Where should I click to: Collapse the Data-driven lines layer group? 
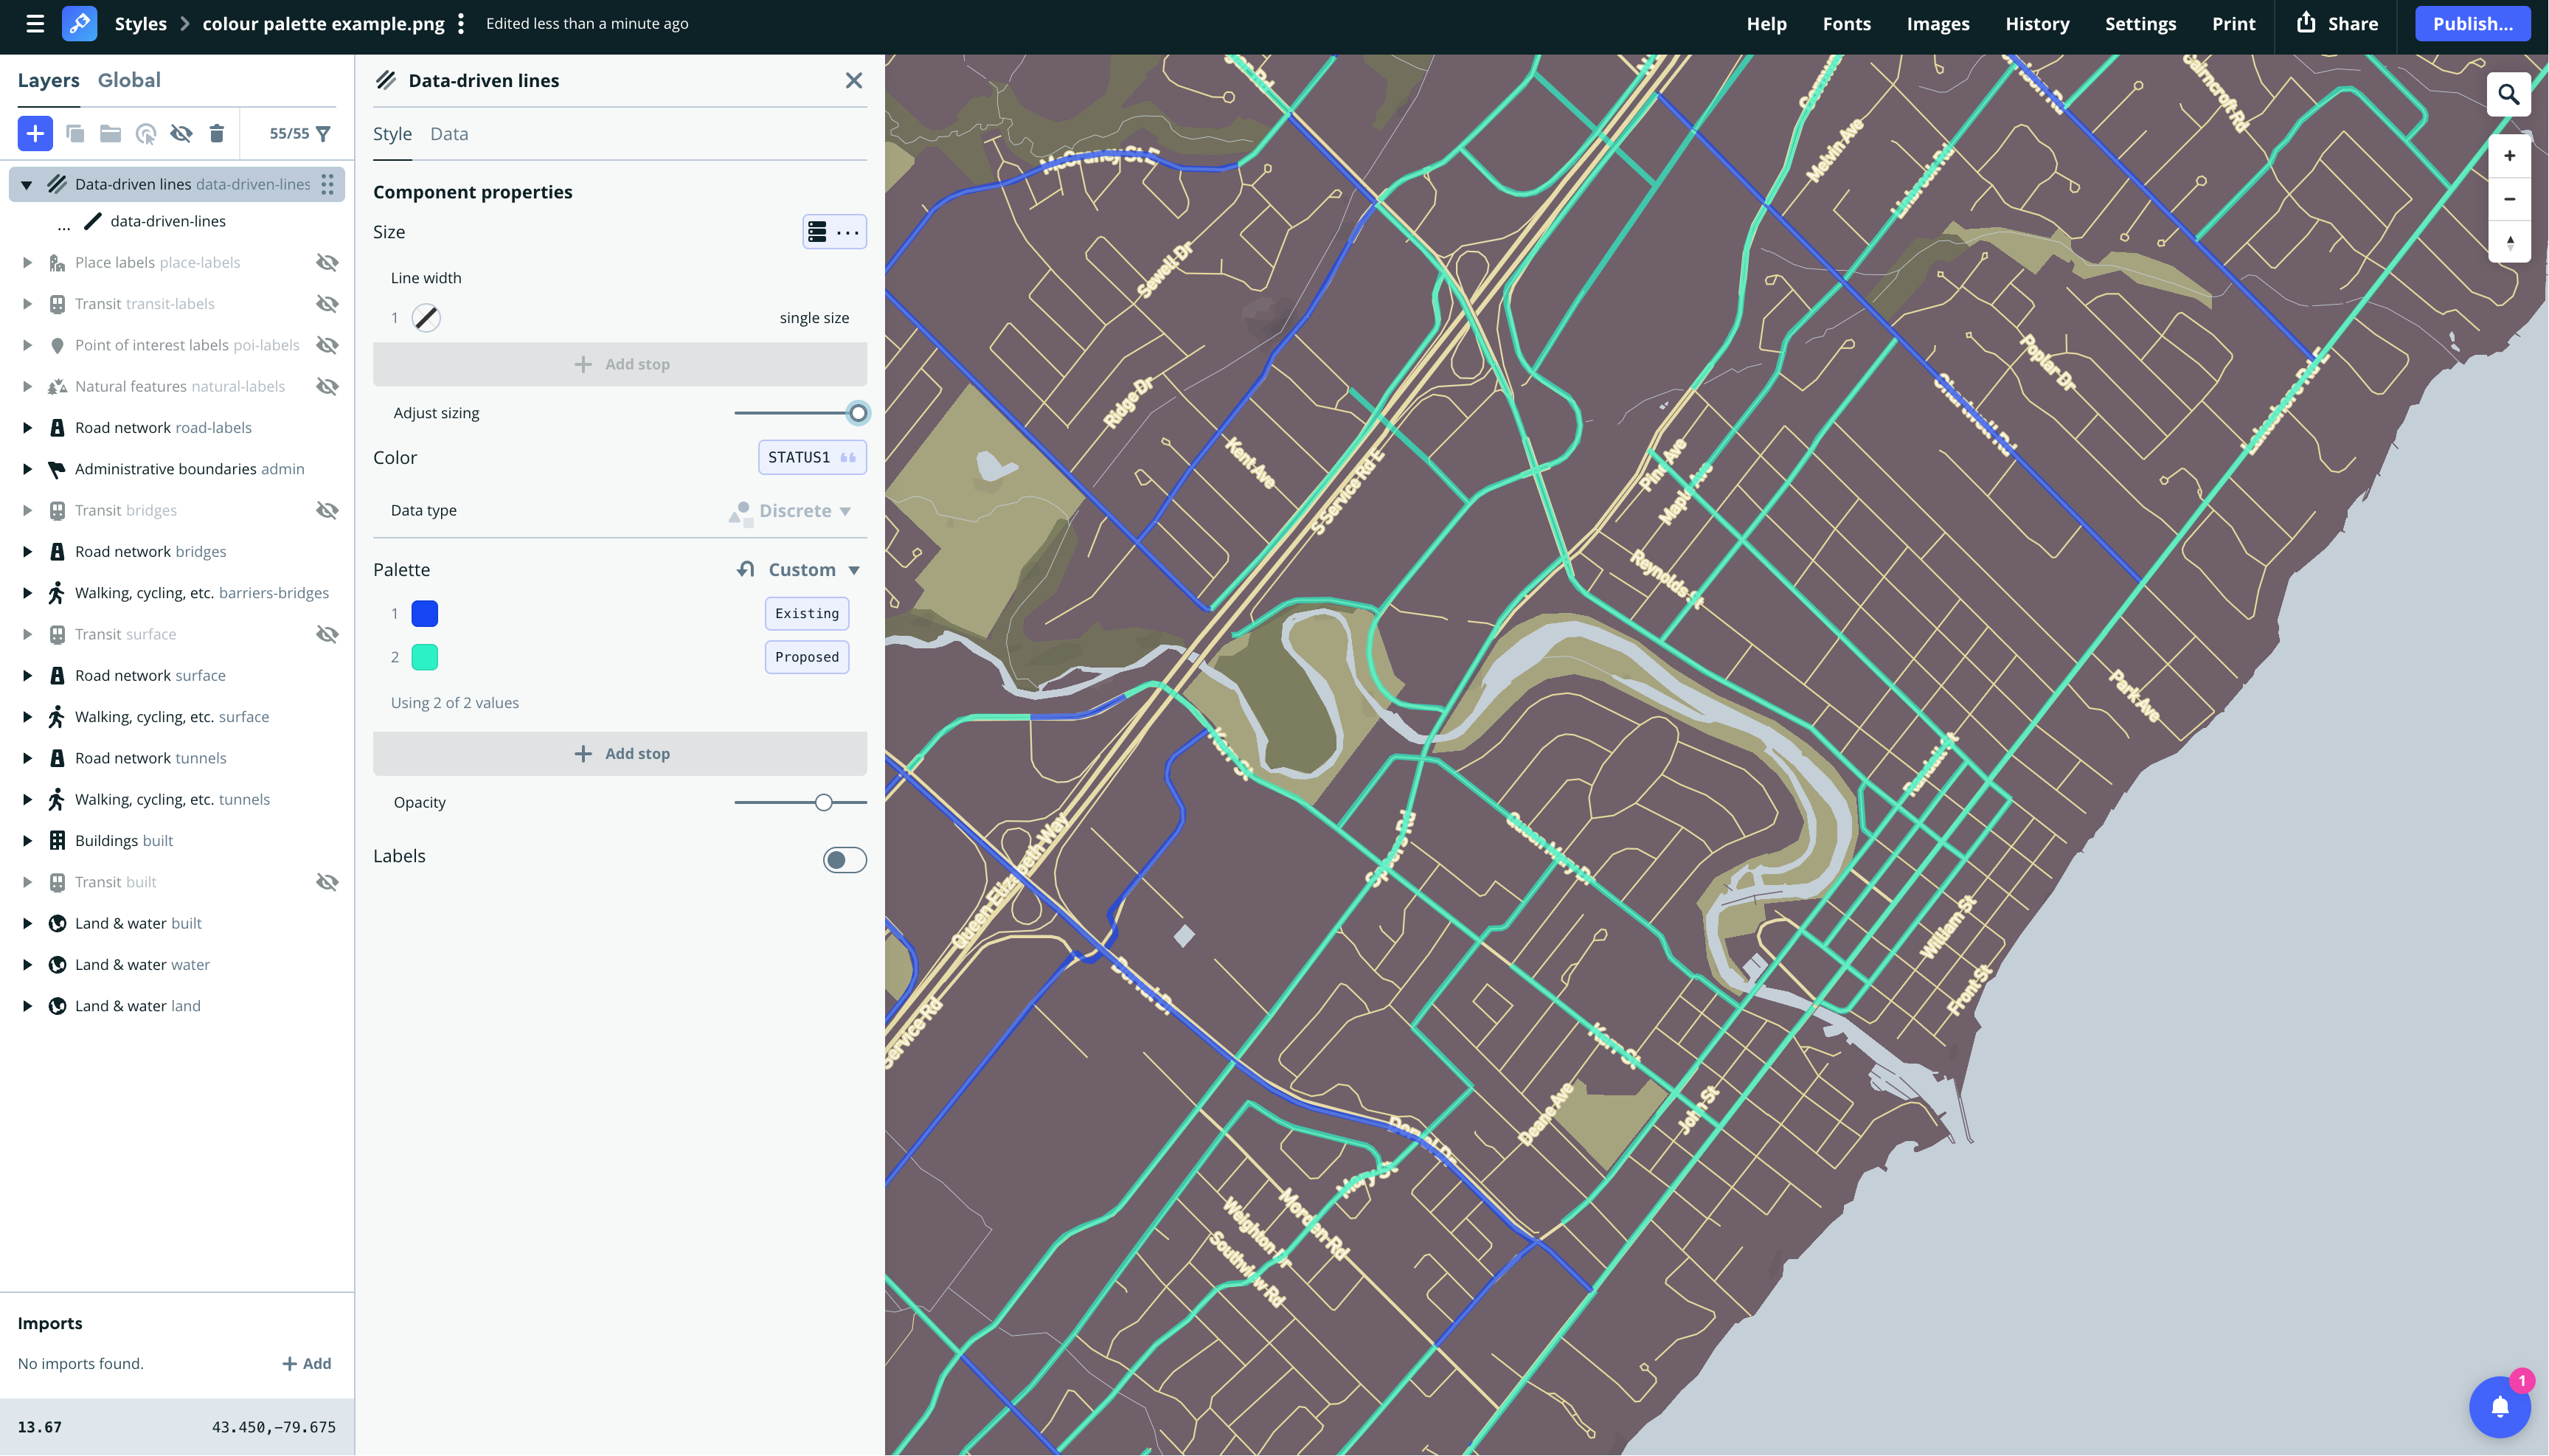pyautogui.click(x=27, y=184)
